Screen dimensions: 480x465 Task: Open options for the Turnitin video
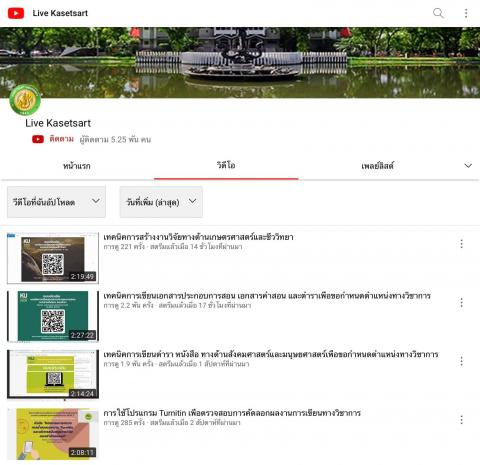(x=461, y=420)
